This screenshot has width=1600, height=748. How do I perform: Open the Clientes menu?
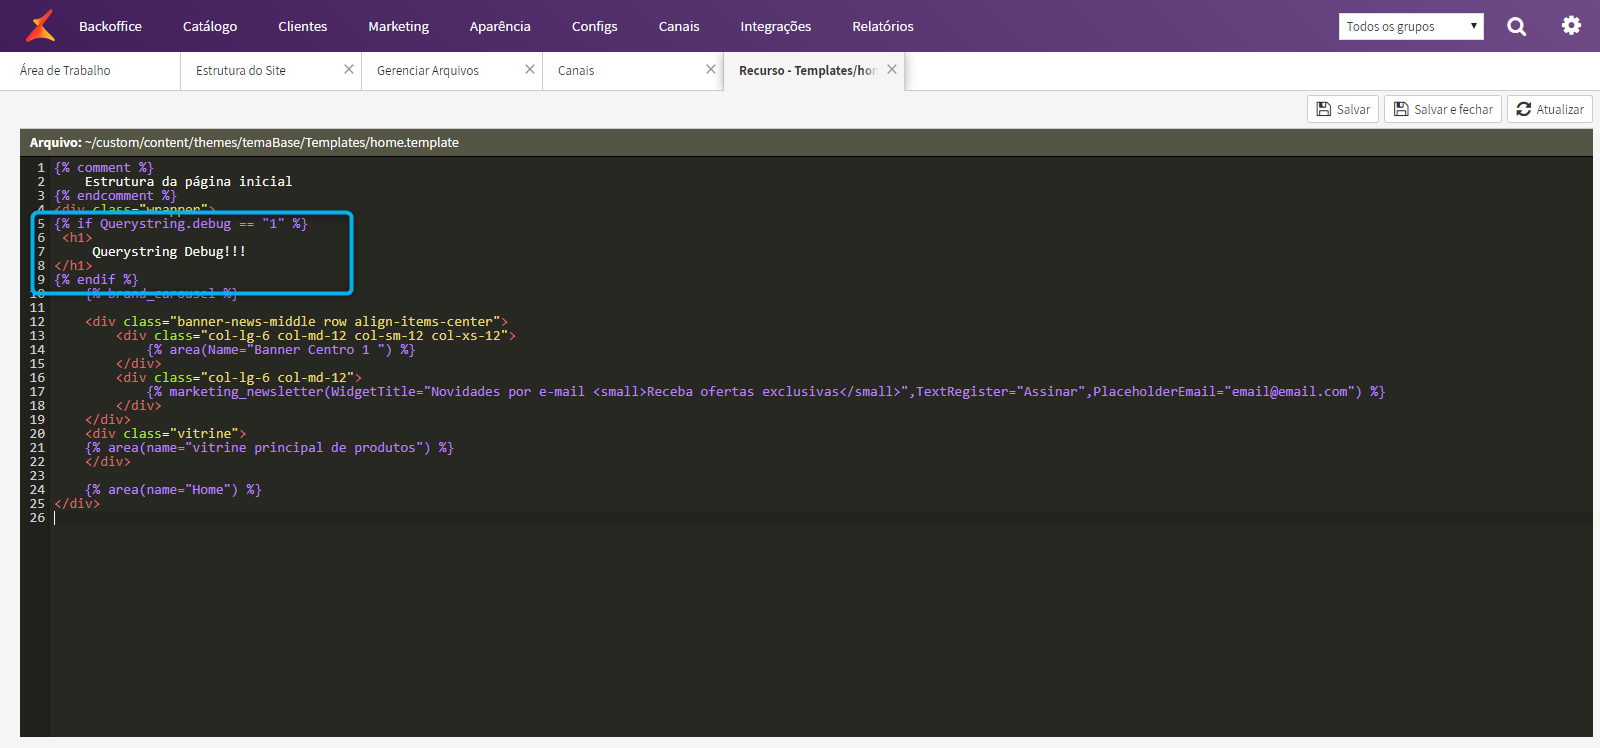pyautogui.click(x=303, y=26)
